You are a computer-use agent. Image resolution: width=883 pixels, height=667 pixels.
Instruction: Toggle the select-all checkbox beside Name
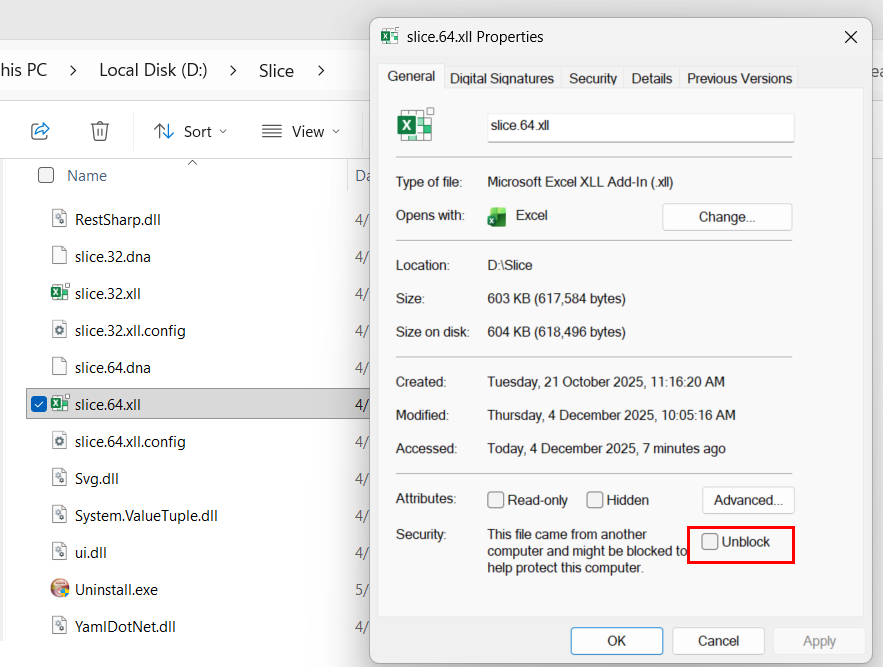pyautogui.click(x=46, y=175)
